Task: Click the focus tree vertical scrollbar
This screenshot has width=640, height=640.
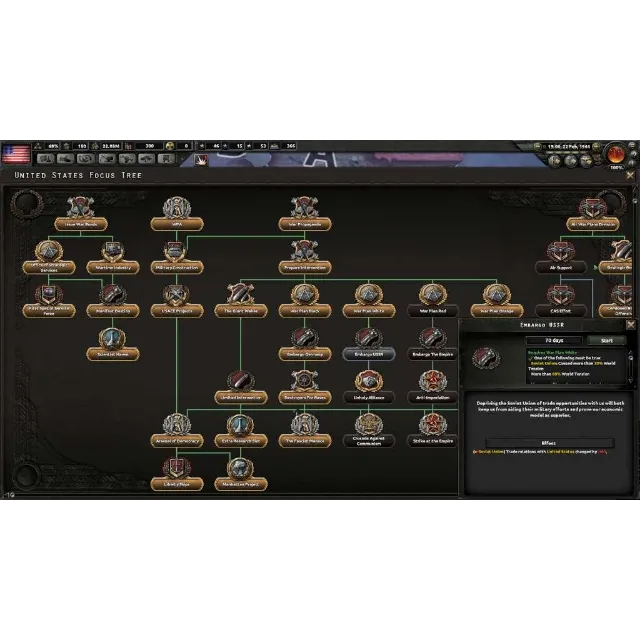Action: 636,339
